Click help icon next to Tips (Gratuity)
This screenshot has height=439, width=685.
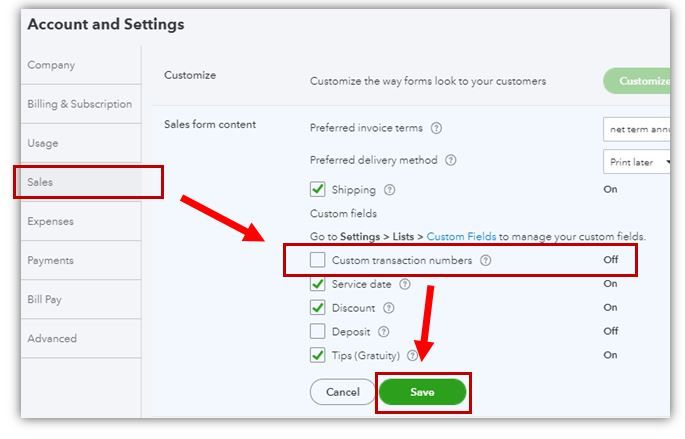(412, 355)
